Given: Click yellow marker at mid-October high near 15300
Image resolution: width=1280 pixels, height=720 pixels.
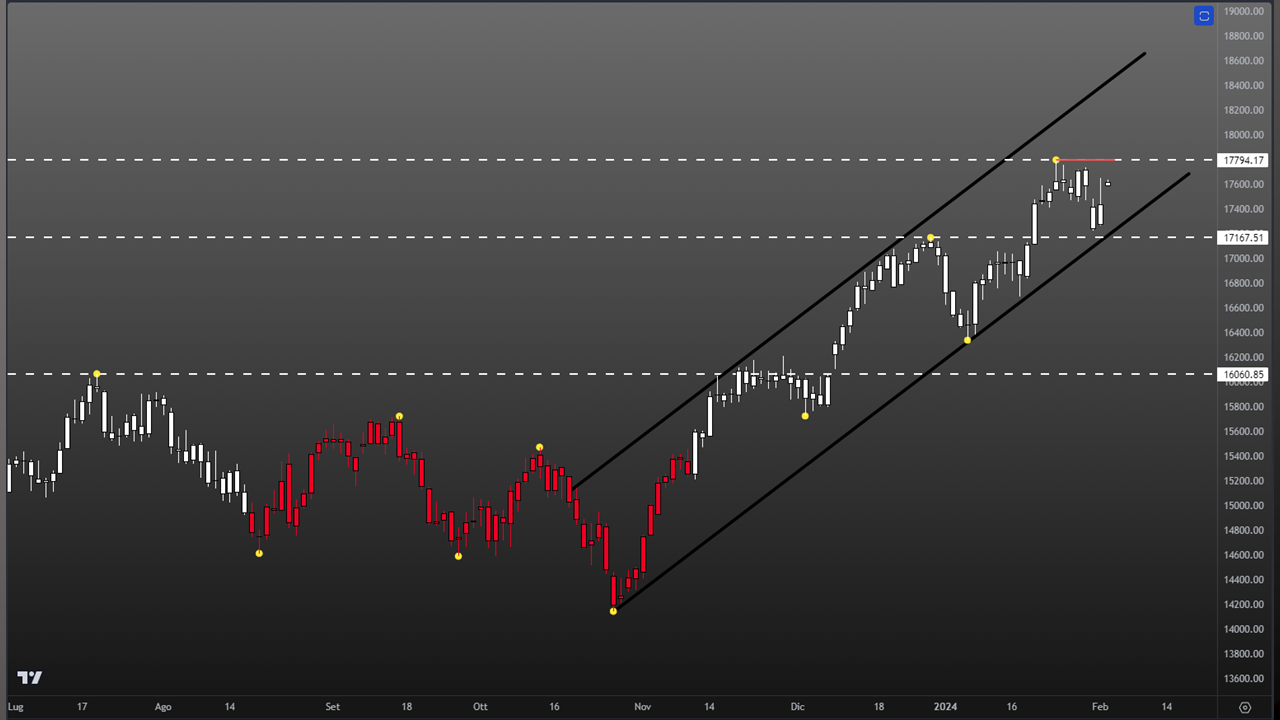Looking at the screenshot, I should point(539,447).
